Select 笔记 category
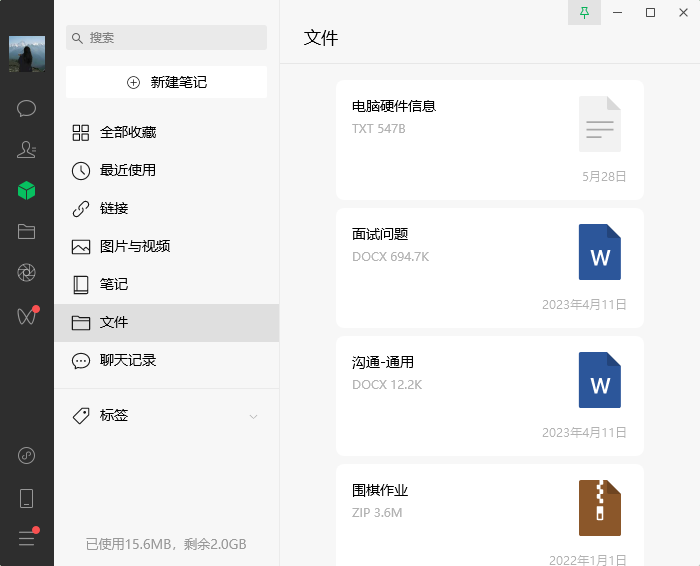This screenshot has width=700, height=566. click(167, 284)
